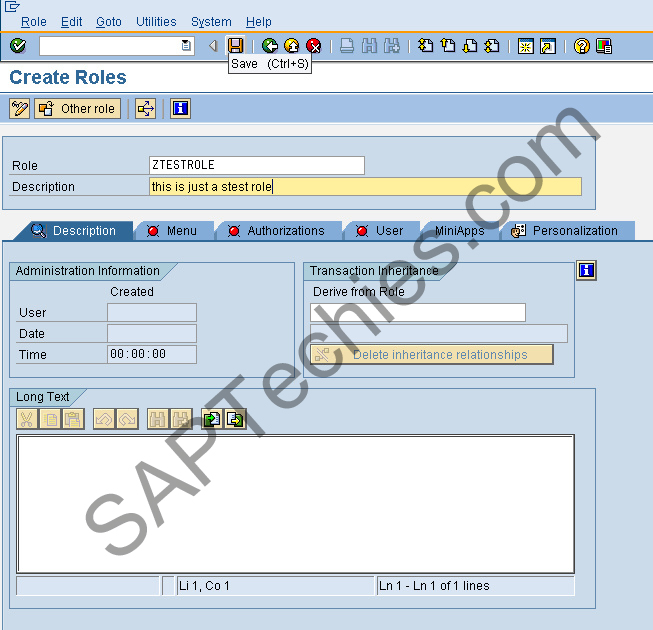Image resolution: width=653 pixels, height=630 pixels.
Task: Click the Find Next binoculars icon
Action: tap(391, 45)
